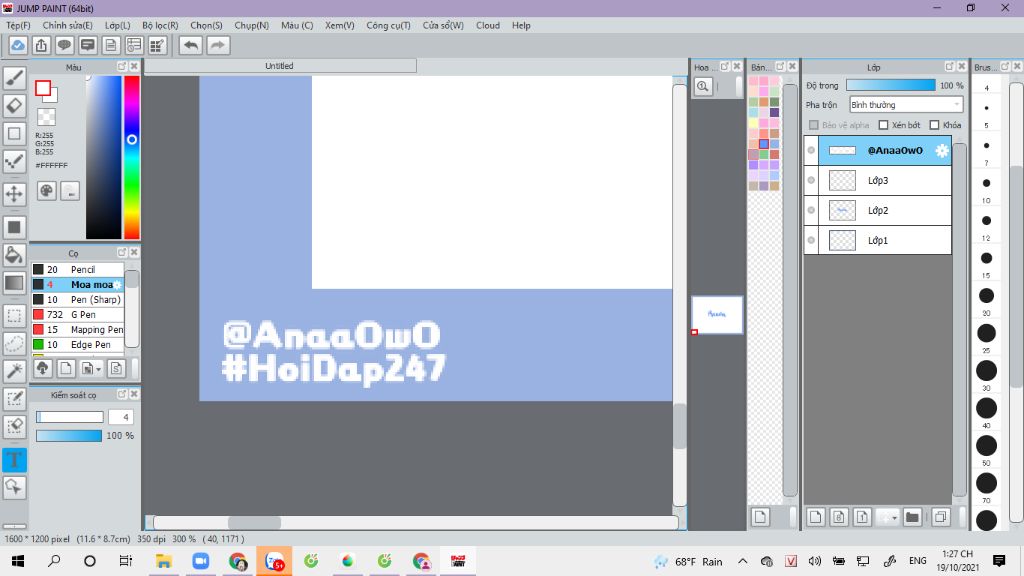The image size is (1024, 576).
Task: Toggle the Khóa checkbox
Action: tap(935, 125)
